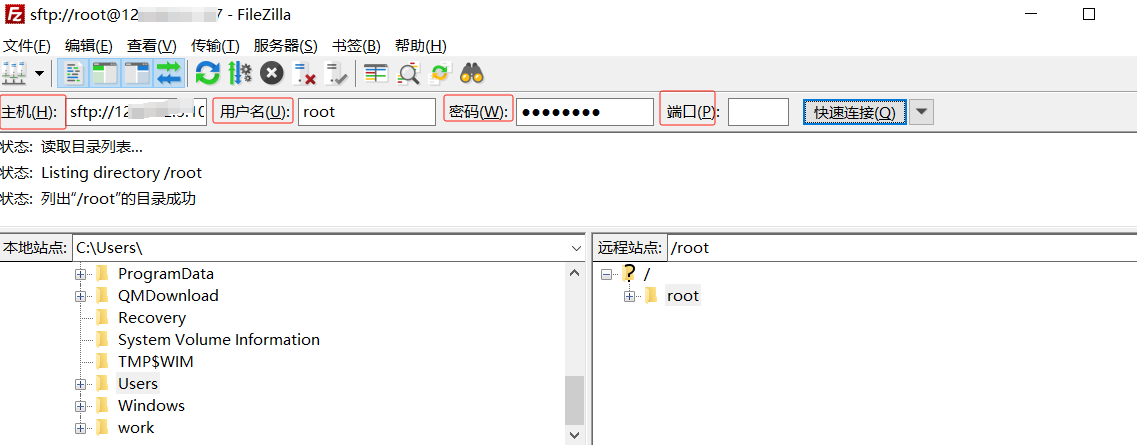Viewport: 1137px width, 445px height.
Task: Select the System Volume Information folder
Action: click(219, 339)
